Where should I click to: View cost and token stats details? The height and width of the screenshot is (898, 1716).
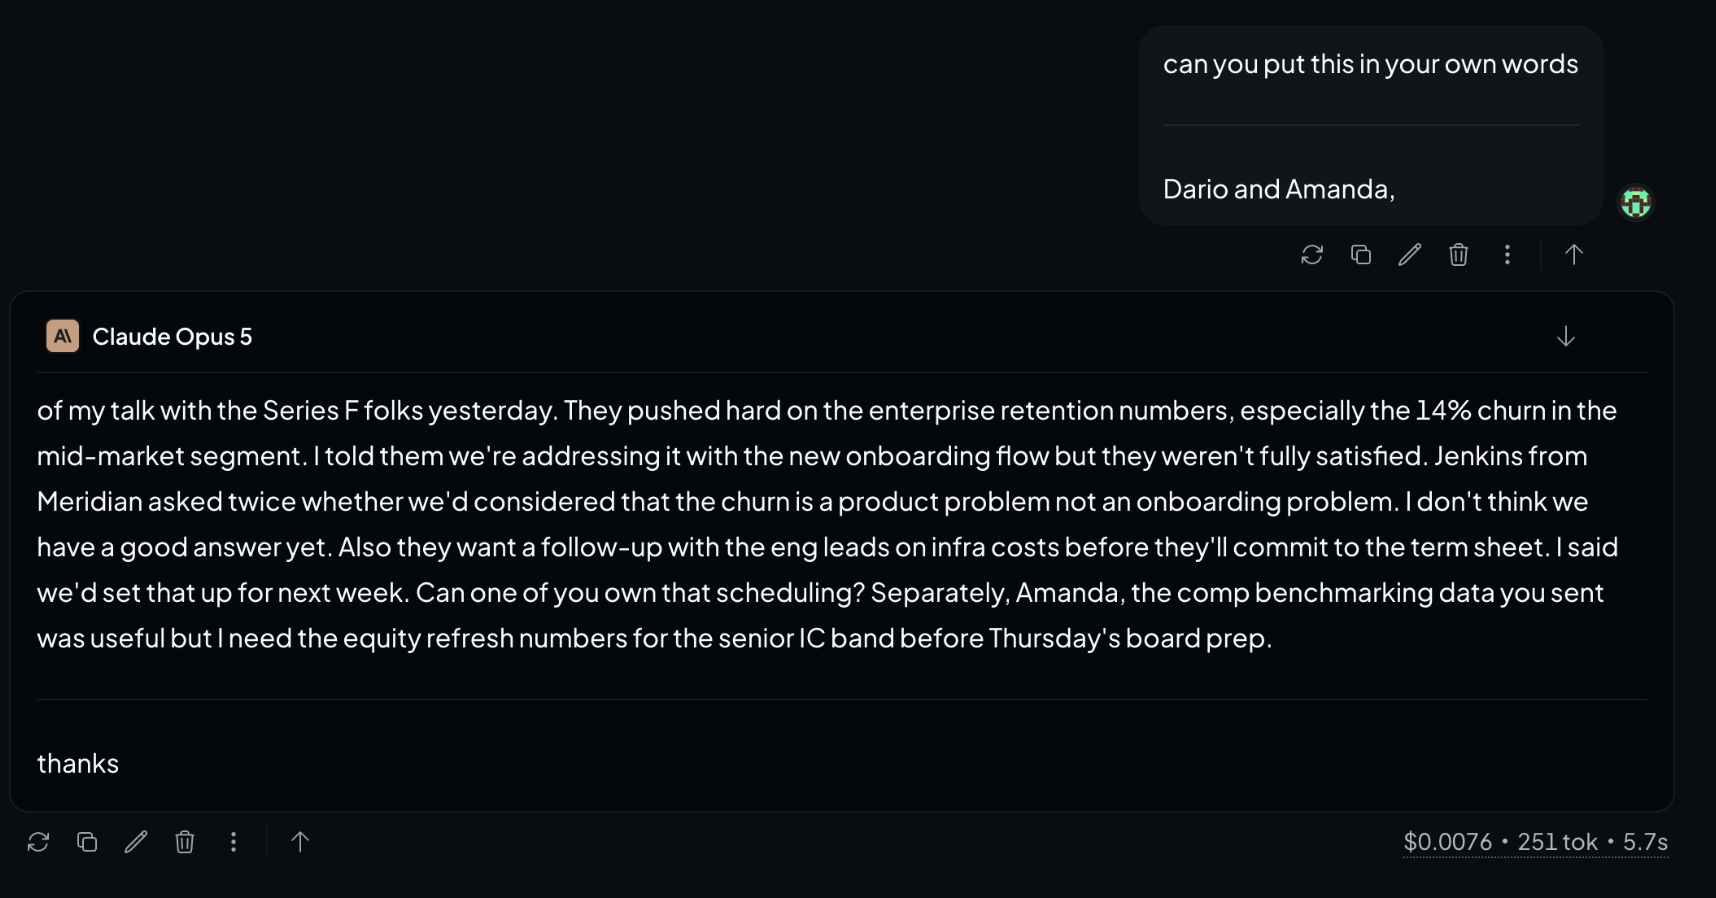1535,842
